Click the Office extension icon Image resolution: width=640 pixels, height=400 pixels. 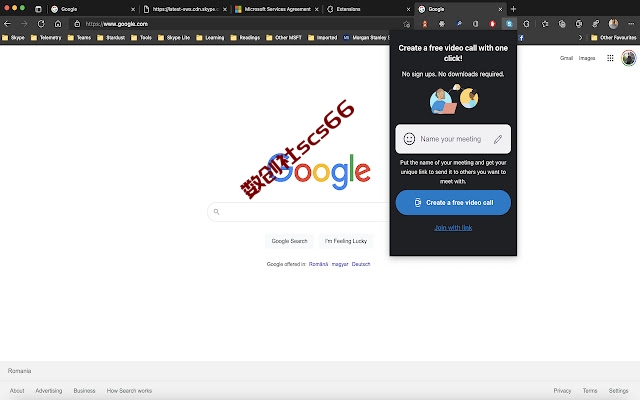(476, 24)
